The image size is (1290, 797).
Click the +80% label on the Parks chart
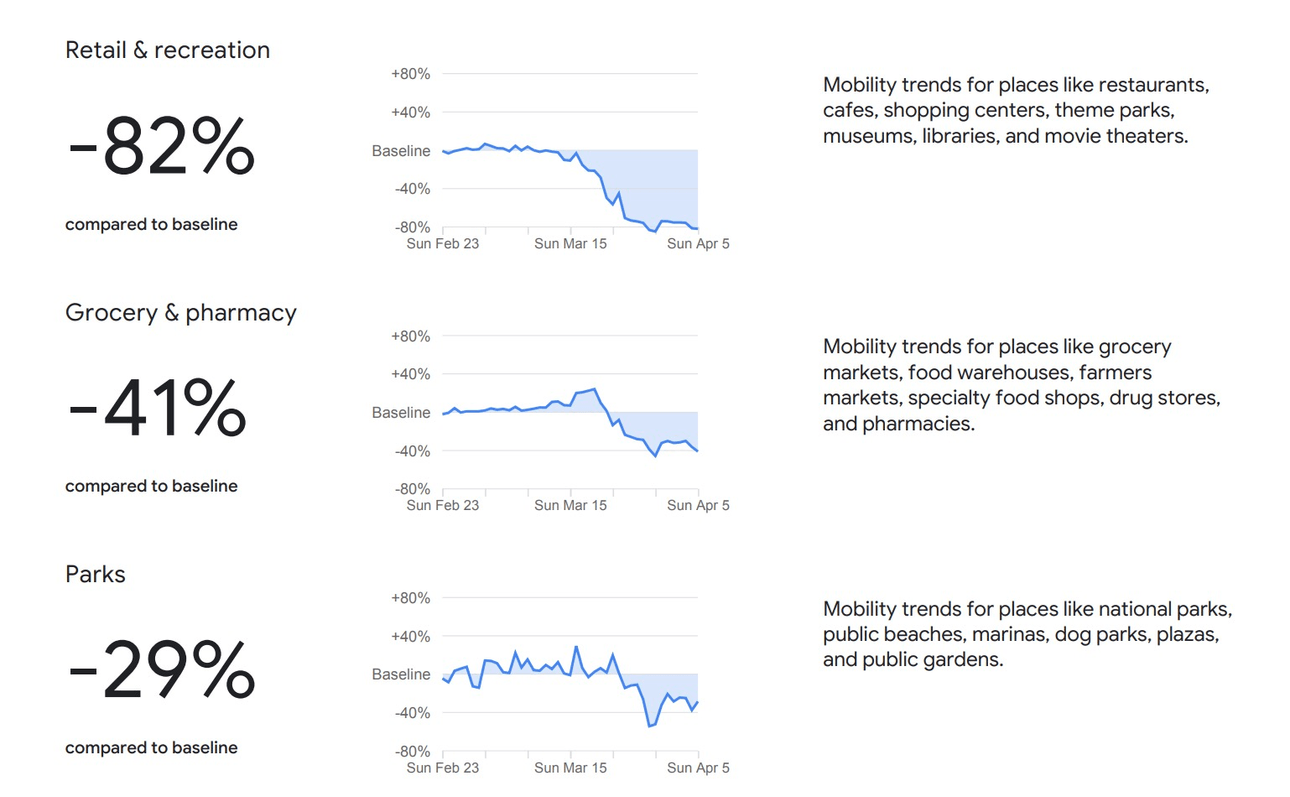[x=410, y=598]
